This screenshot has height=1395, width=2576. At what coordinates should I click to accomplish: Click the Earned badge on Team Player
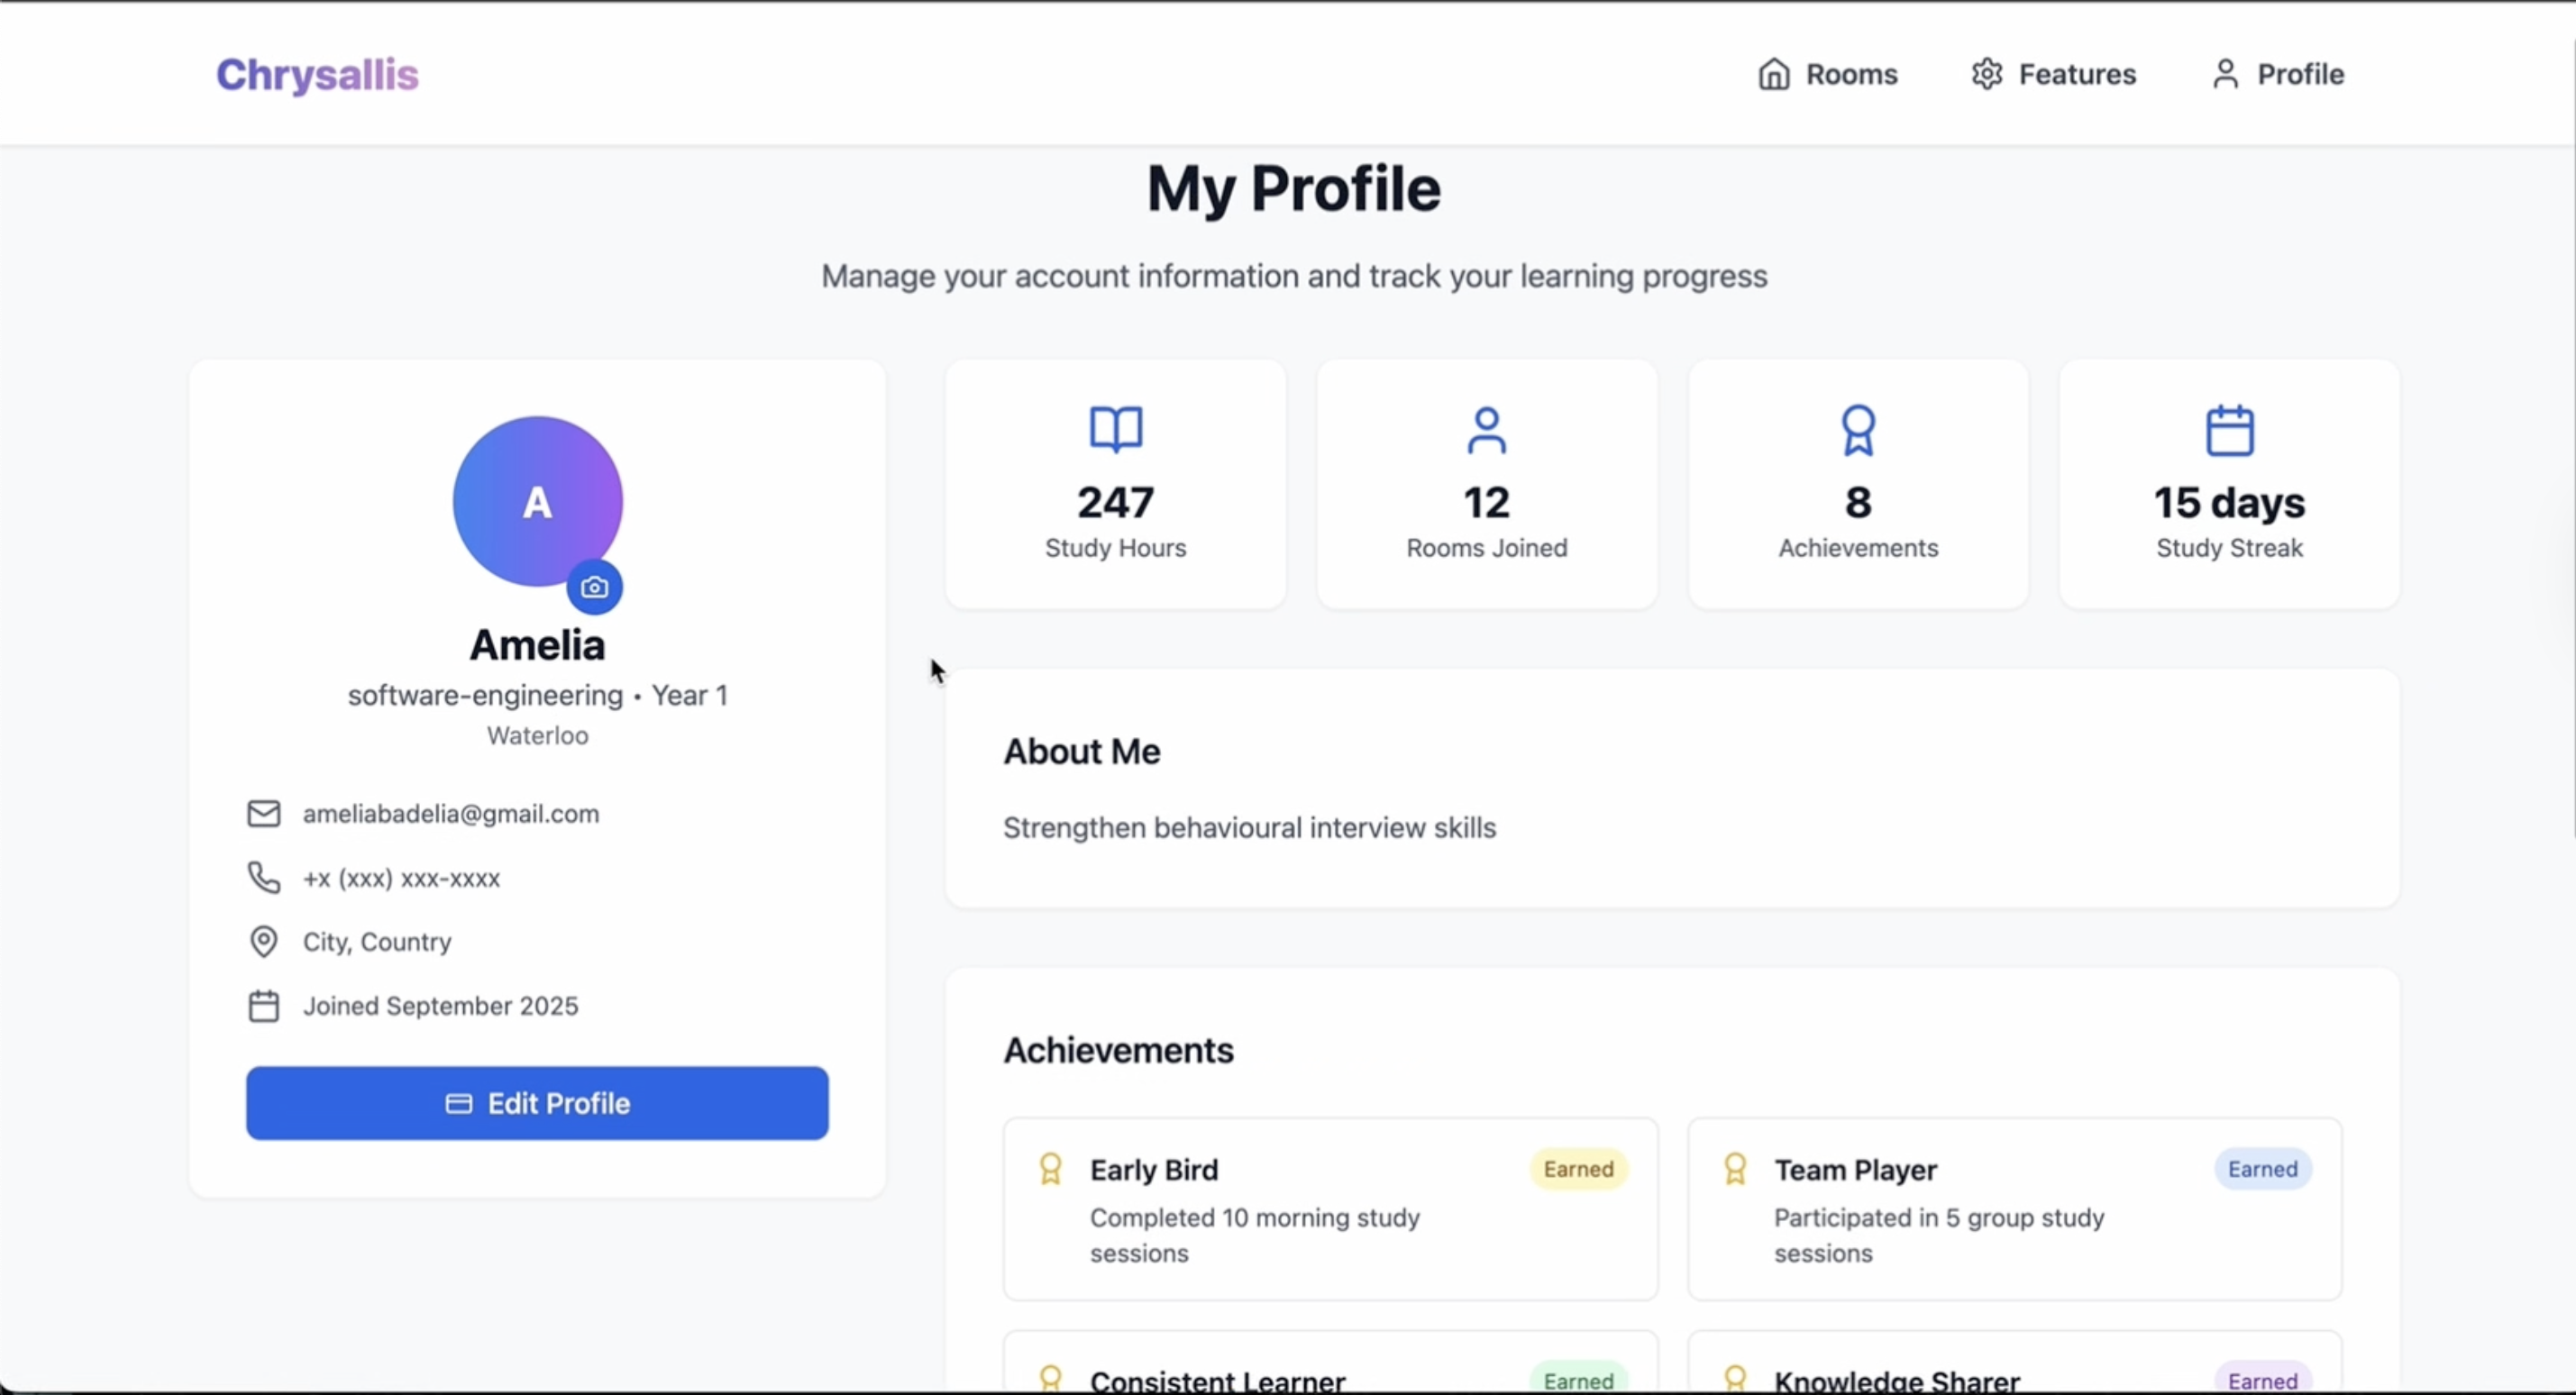click(2262, 1169)
